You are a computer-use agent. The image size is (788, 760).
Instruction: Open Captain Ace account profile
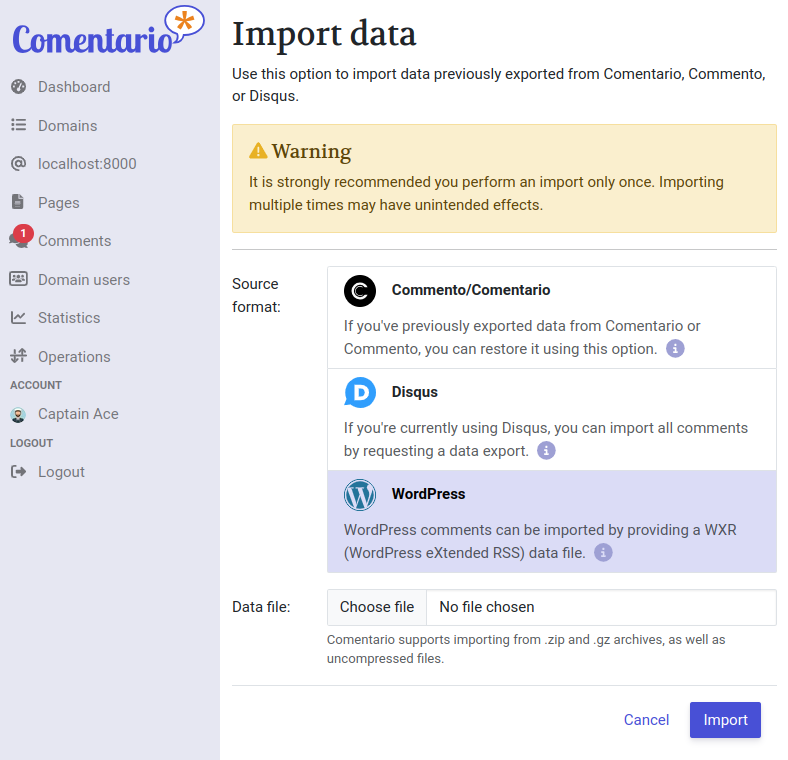[78, 414]
